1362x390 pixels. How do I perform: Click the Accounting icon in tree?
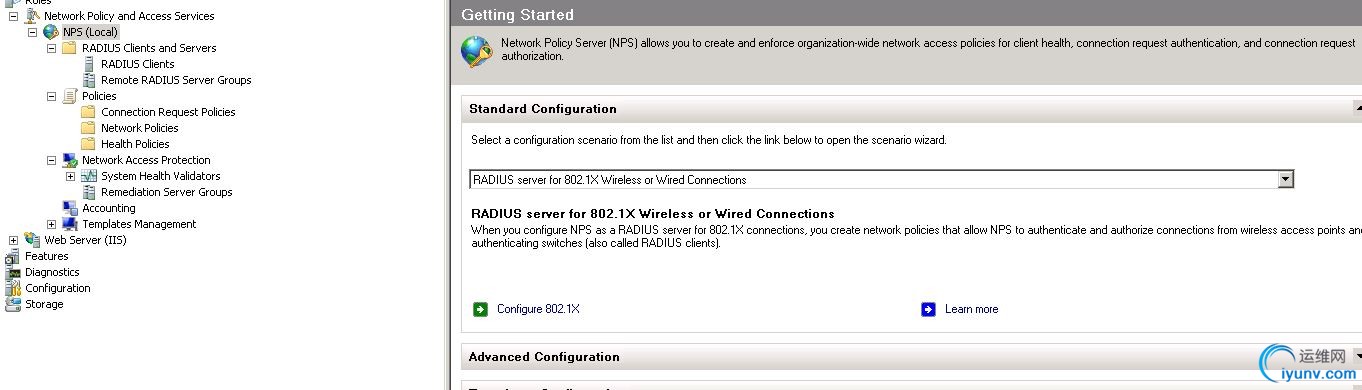click(70, 208)
